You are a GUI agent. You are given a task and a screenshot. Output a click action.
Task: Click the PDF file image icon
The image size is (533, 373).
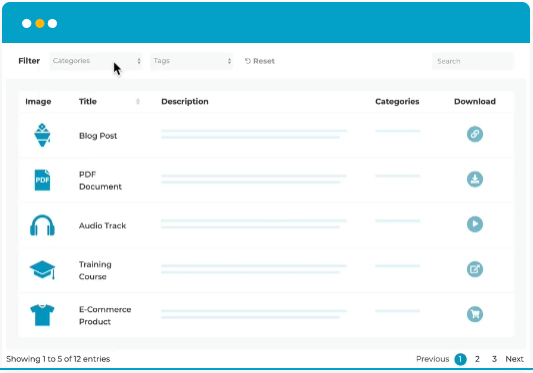click(42, 180)
